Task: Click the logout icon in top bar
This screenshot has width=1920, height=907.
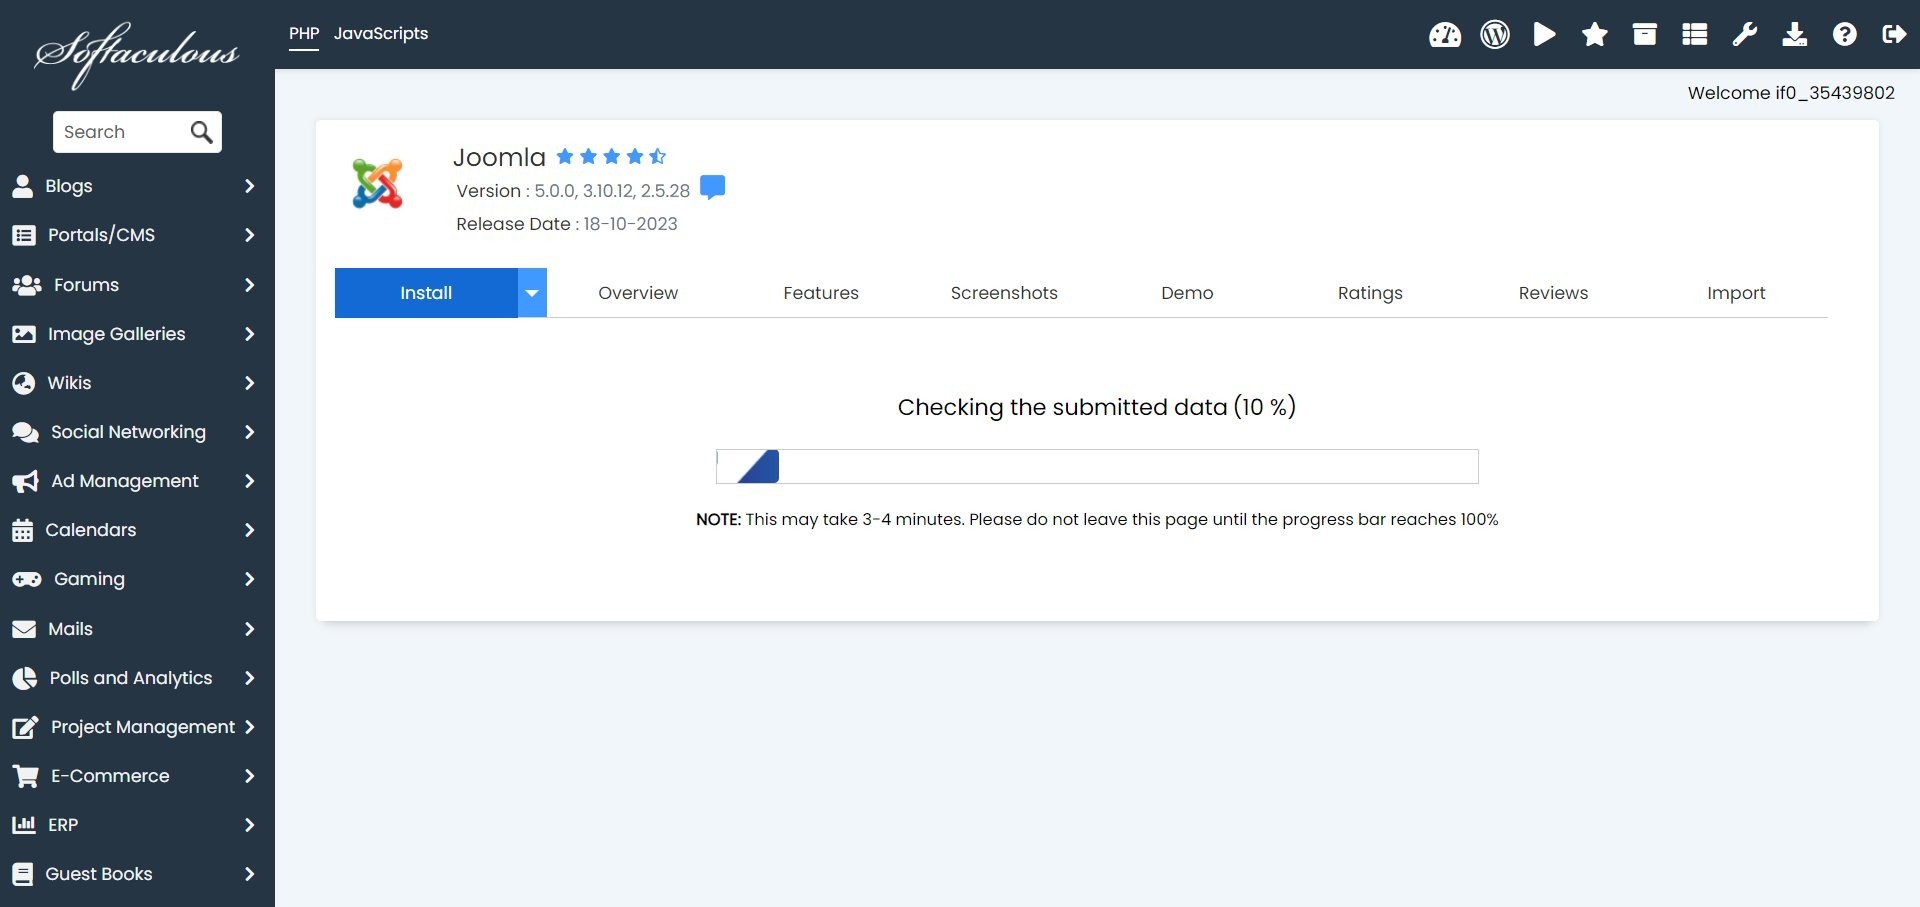Action: tap(1894, 35)
